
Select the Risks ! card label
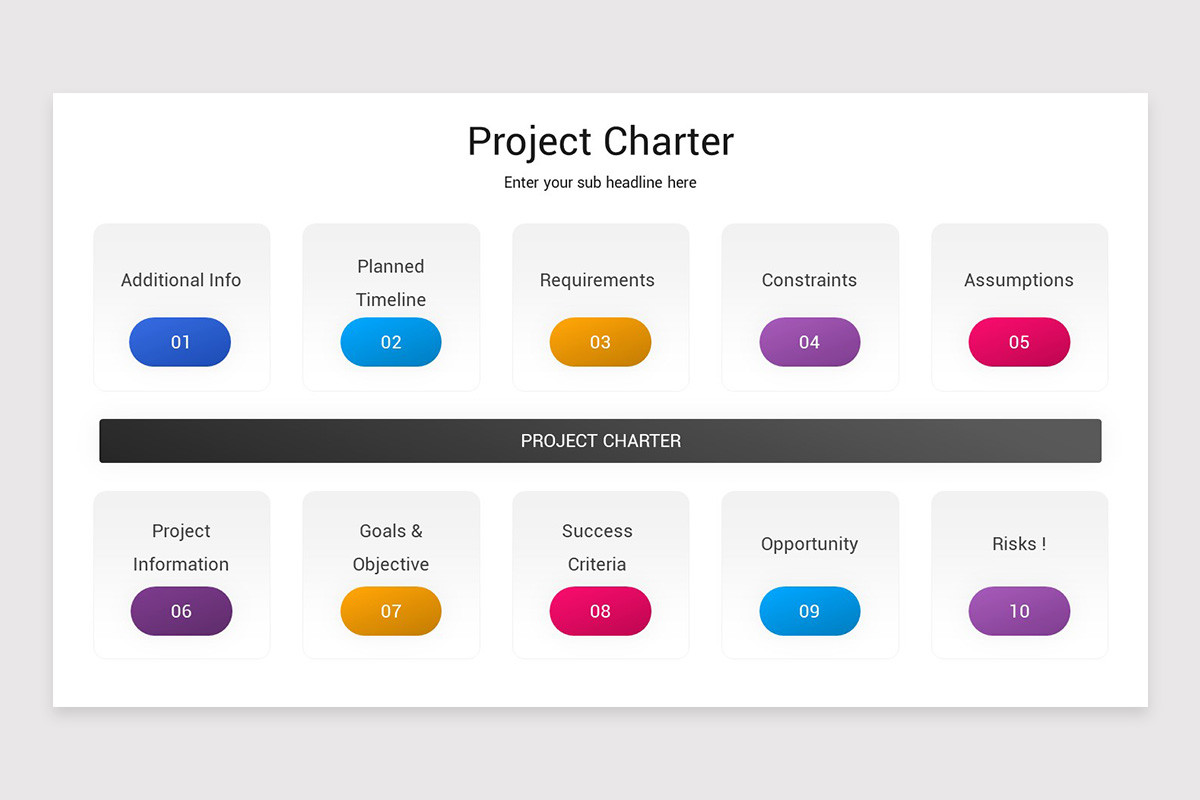[1019, 544]
